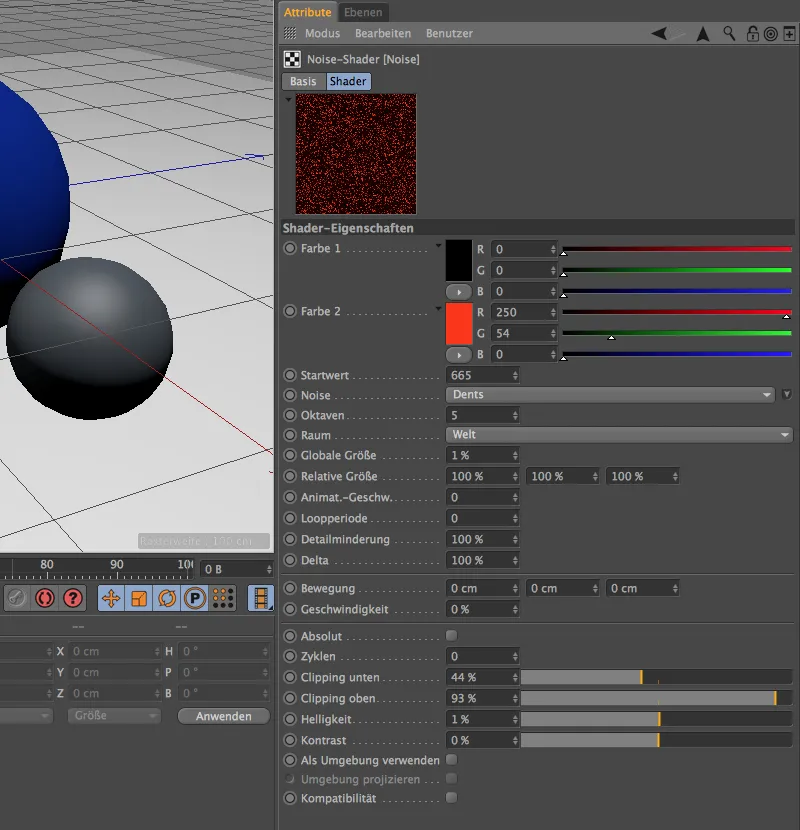The image size is (800, 830).
Task: Toggle the scale key icon
Action: 139,599
